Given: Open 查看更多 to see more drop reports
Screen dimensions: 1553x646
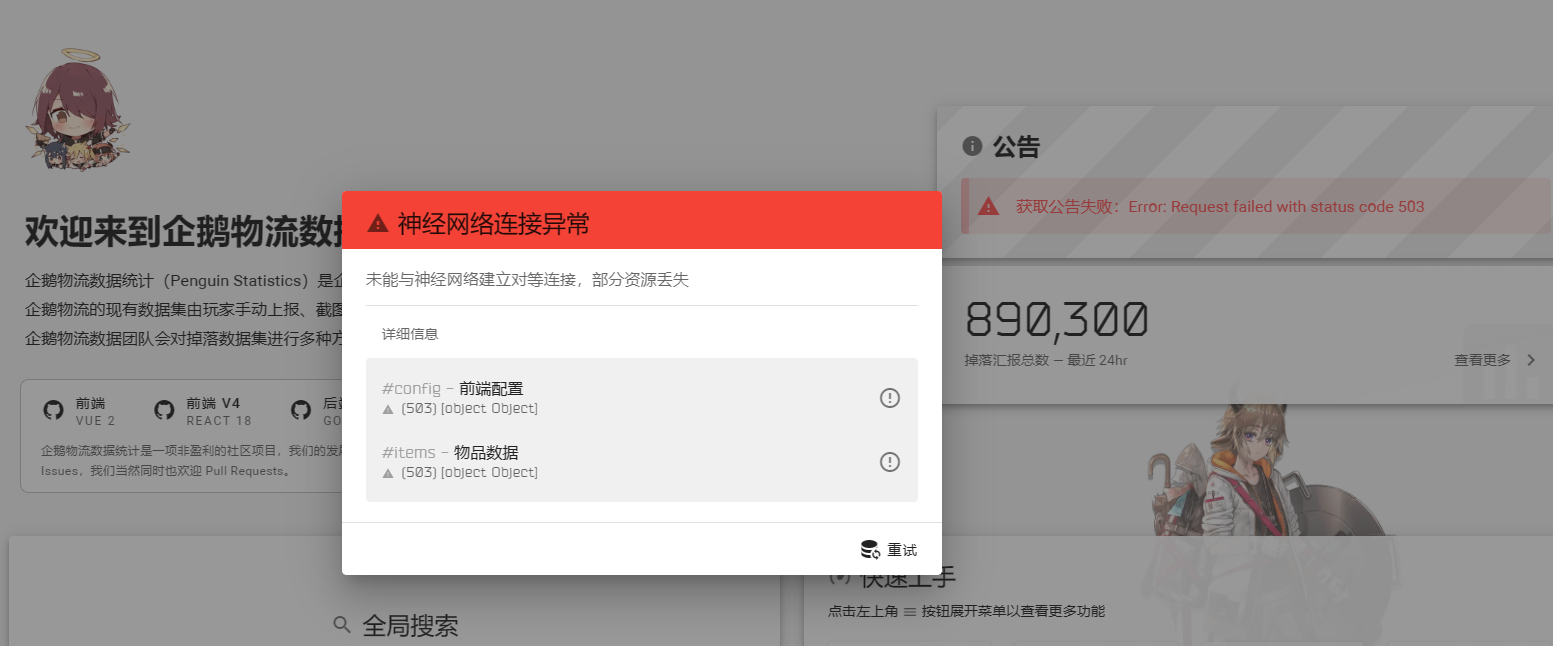Looking at the screenshot, I should (1483, 360).
